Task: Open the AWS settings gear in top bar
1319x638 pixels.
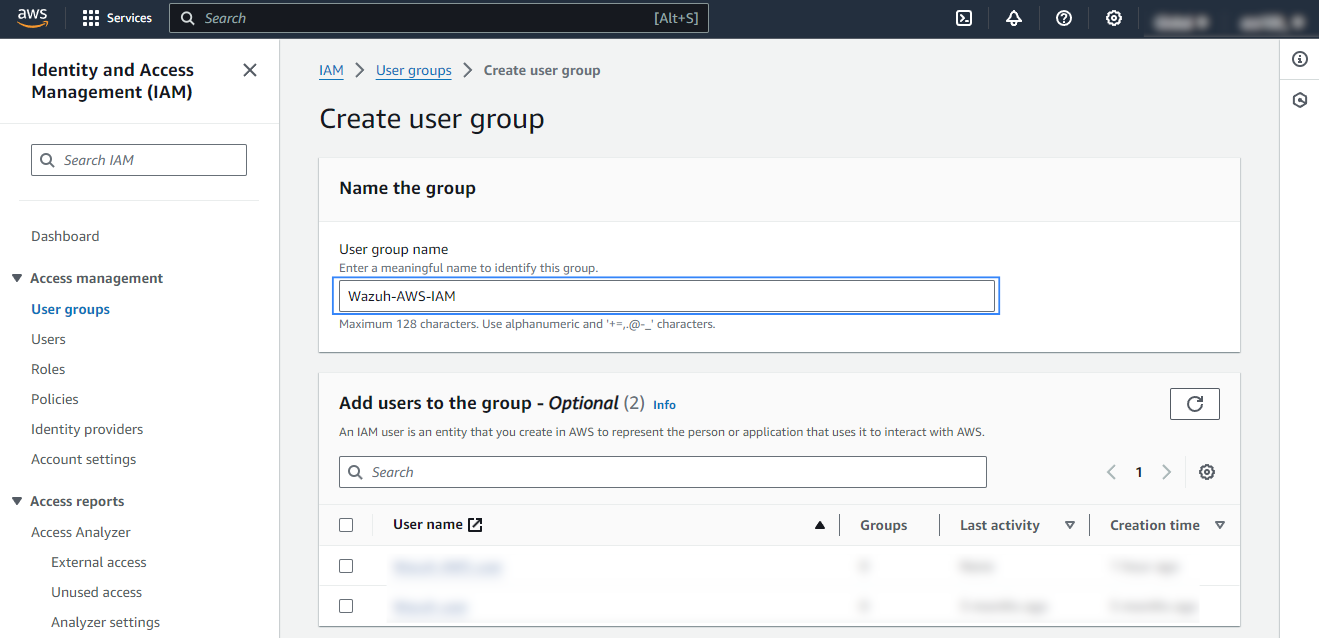Action: [1113, 17]
